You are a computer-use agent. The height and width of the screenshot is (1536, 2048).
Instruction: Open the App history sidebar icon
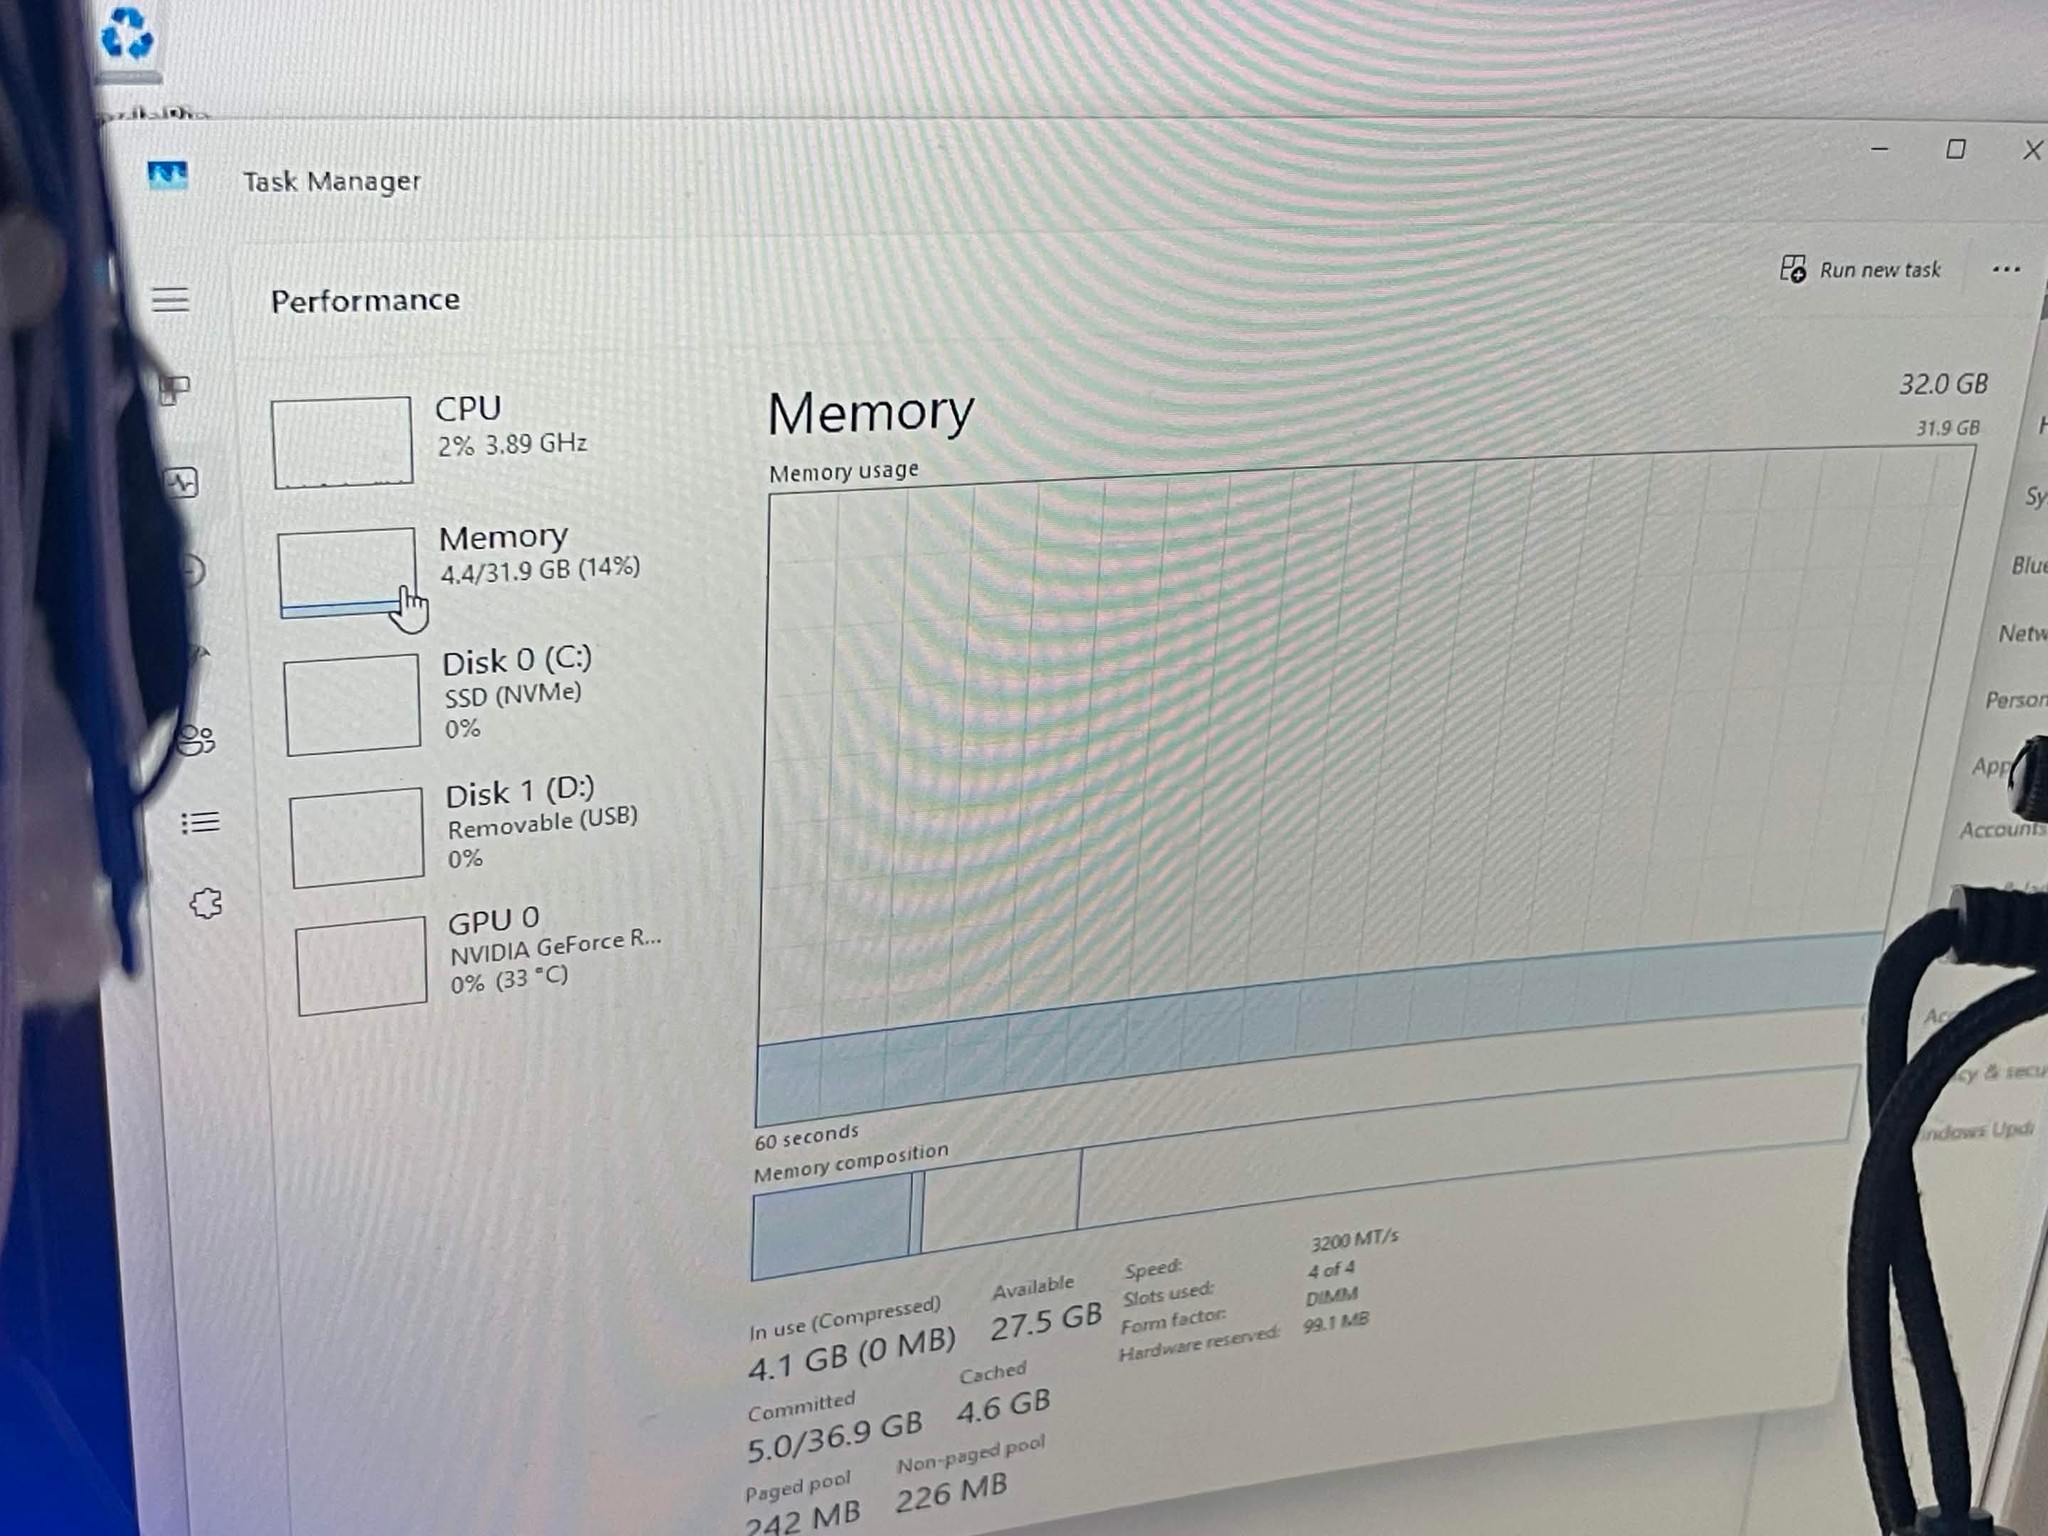(x=192, y=570)
